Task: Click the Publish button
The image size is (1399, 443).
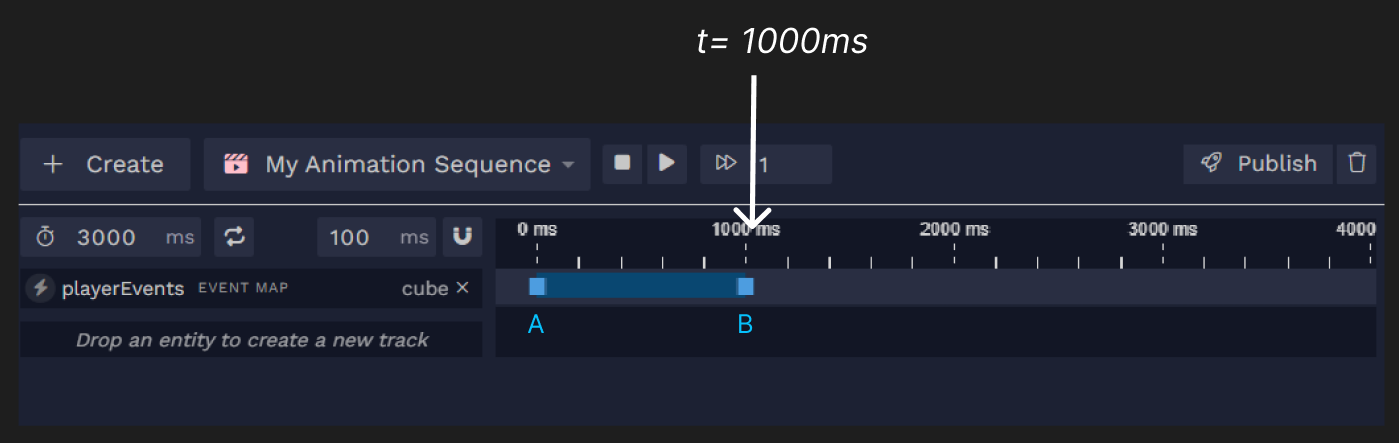Action: 1258,163
